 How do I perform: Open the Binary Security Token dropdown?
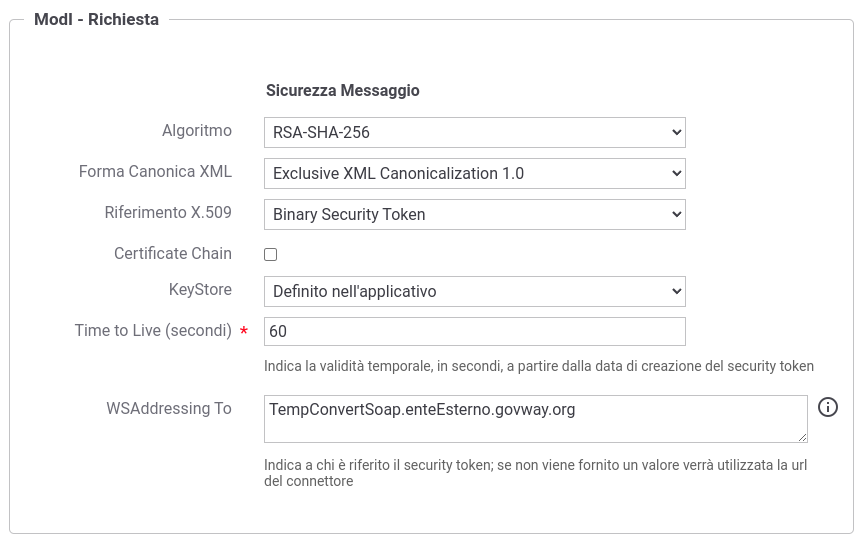[474, 214]
